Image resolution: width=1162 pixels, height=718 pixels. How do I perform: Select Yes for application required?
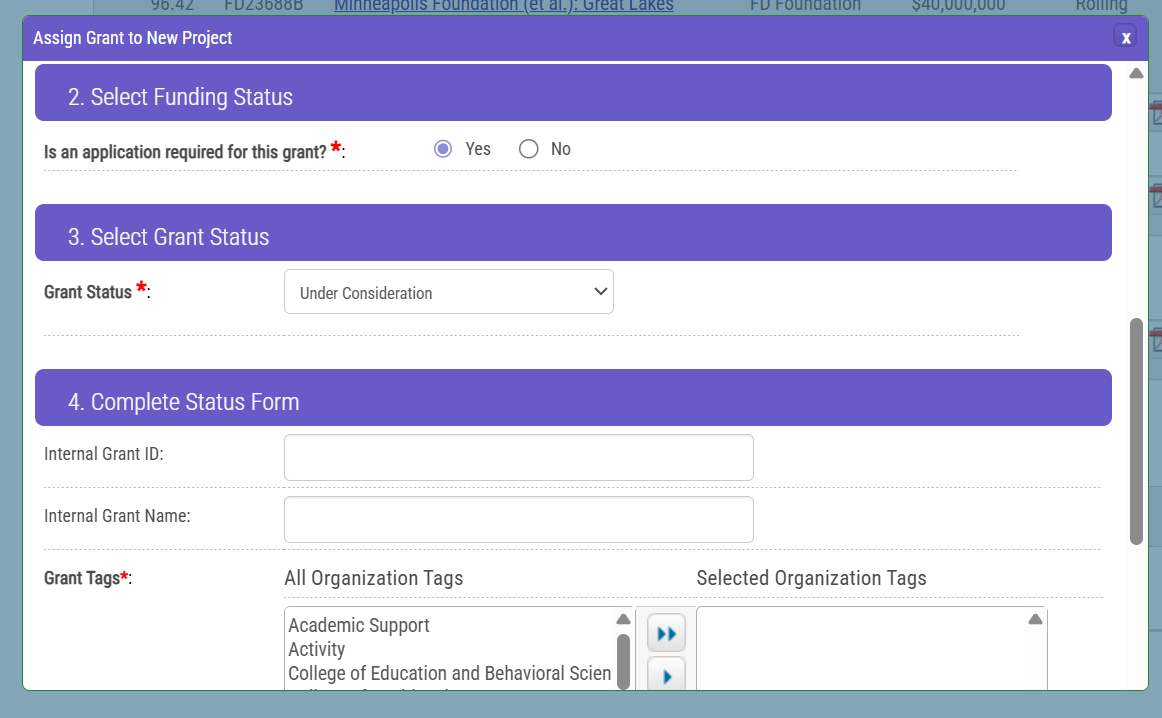click(x=443, y=149)
